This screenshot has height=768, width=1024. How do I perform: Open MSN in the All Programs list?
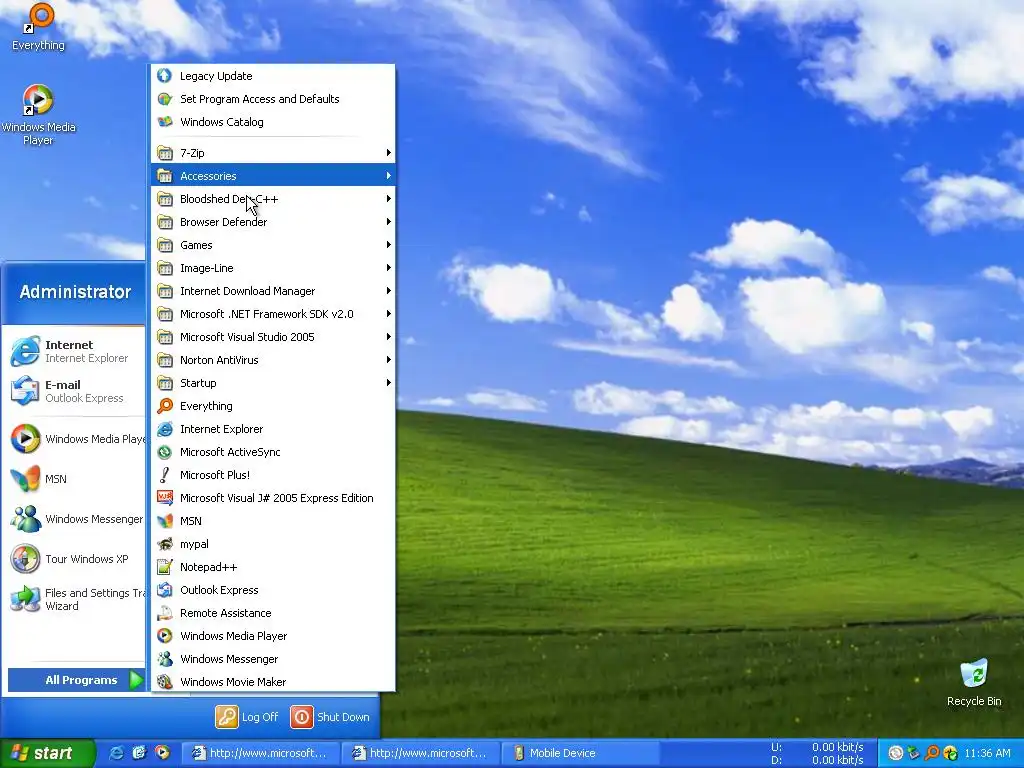click(x=273, y=521)
